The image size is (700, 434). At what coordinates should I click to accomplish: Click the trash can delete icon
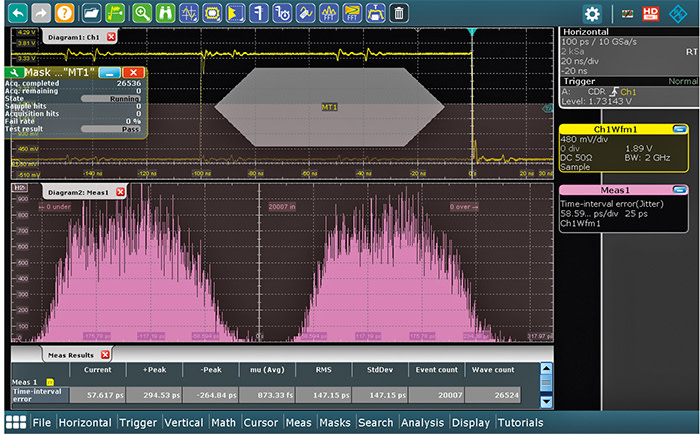coord(399,13)
